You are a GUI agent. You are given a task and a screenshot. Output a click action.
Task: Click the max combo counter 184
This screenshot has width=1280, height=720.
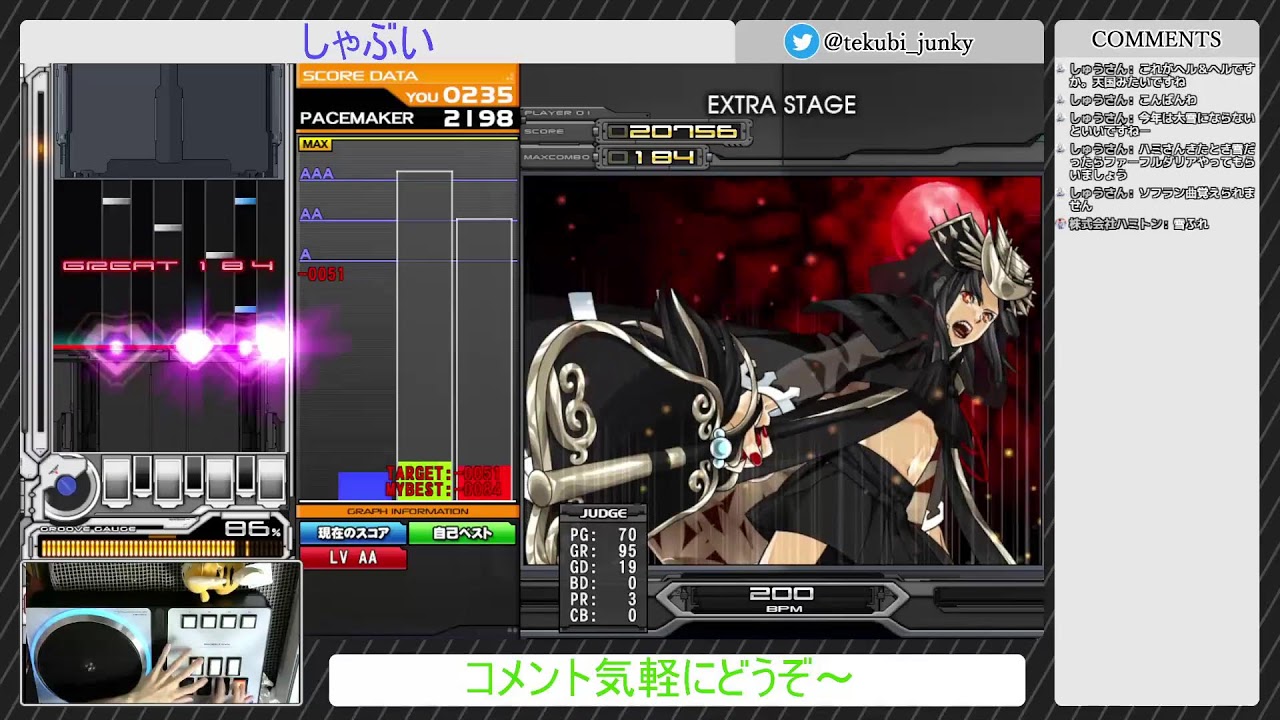(x=652, y=157)
